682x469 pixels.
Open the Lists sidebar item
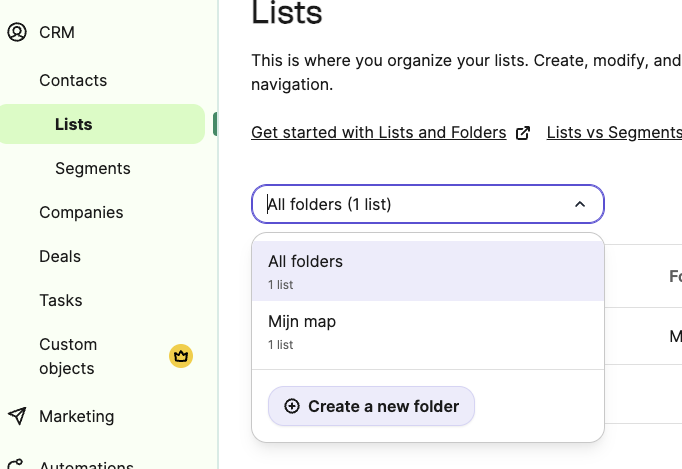point(74,124)
